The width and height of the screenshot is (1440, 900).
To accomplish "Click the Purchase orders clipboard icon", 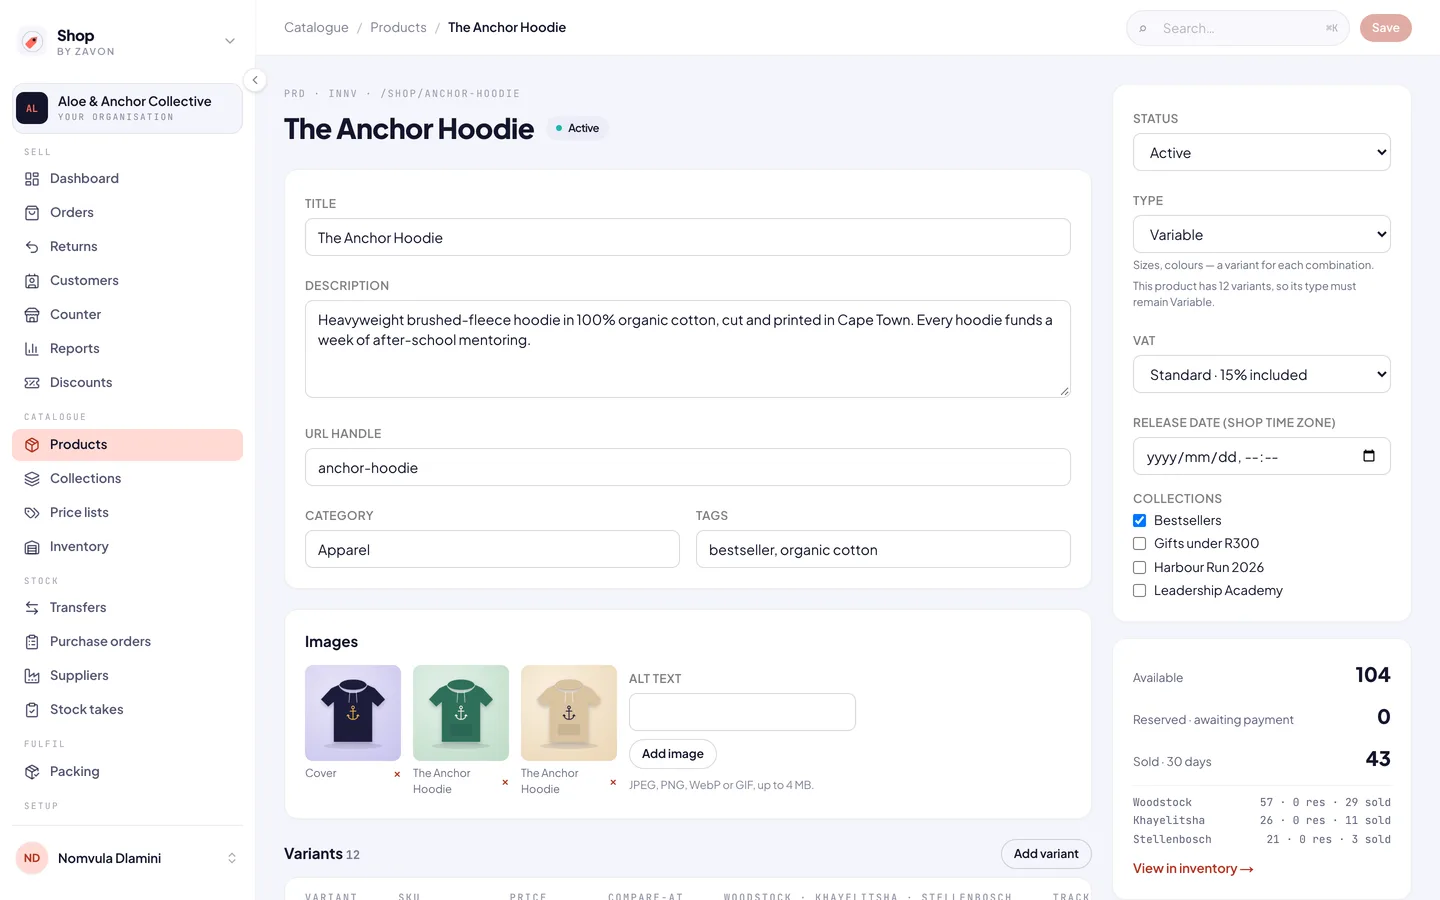I will tap(32, 642).
